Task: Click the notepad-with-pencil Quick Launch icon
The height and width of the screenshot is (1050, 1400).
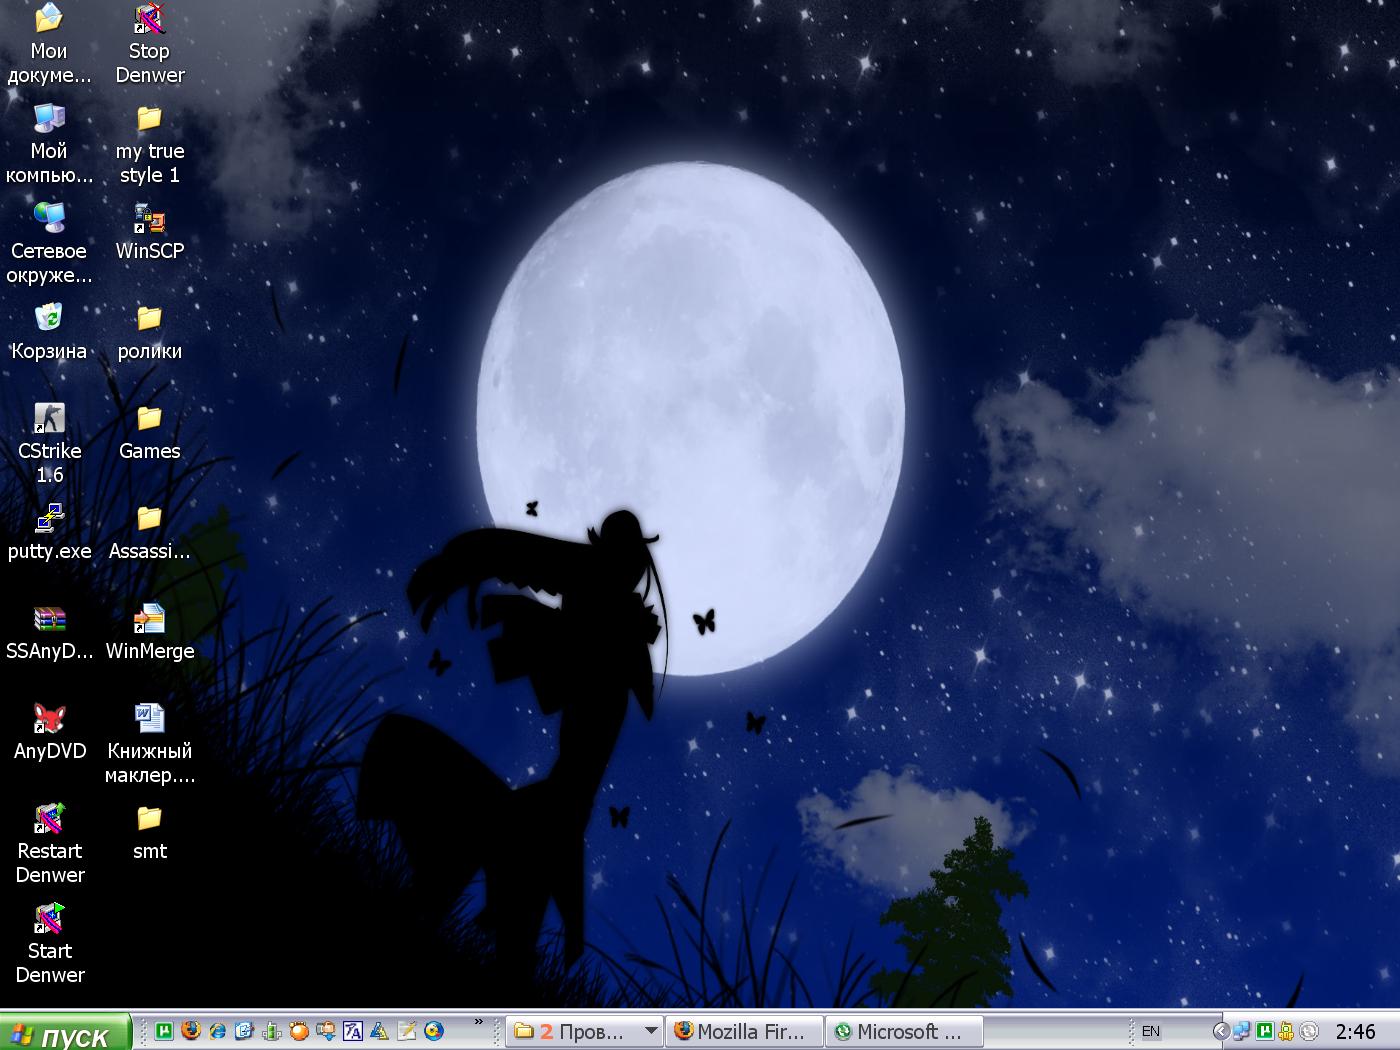Action: point(407,1031)
